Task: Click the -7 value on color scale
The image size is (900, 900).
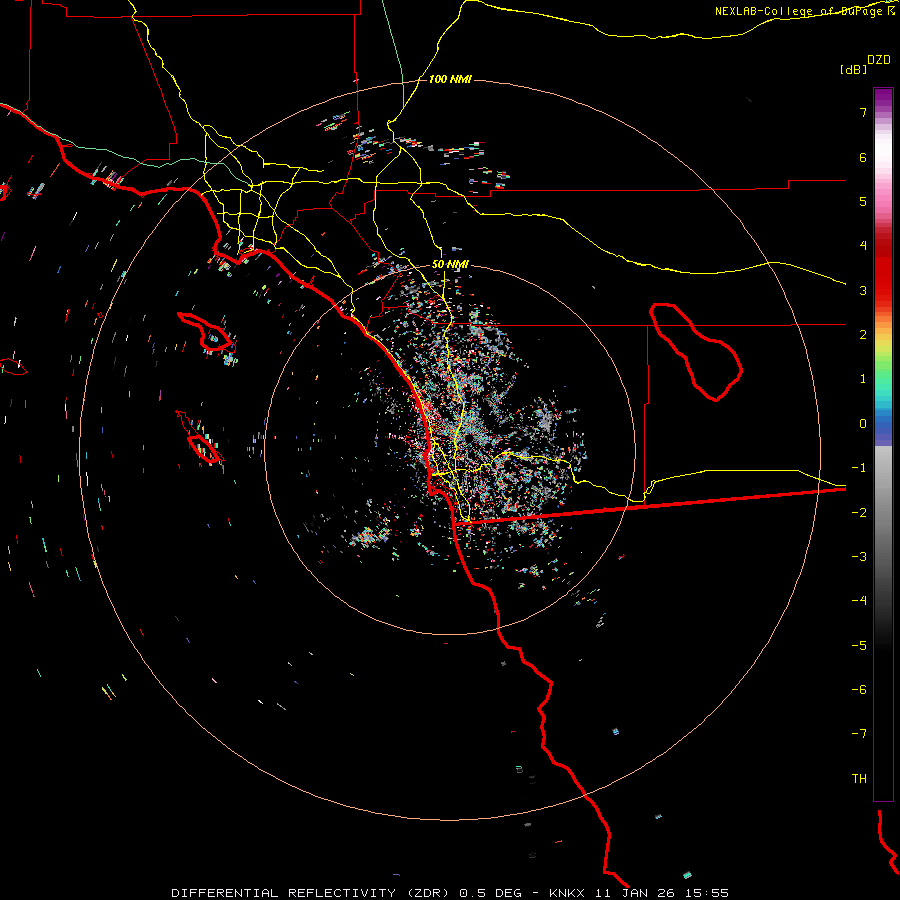Action: coord(859,734)
